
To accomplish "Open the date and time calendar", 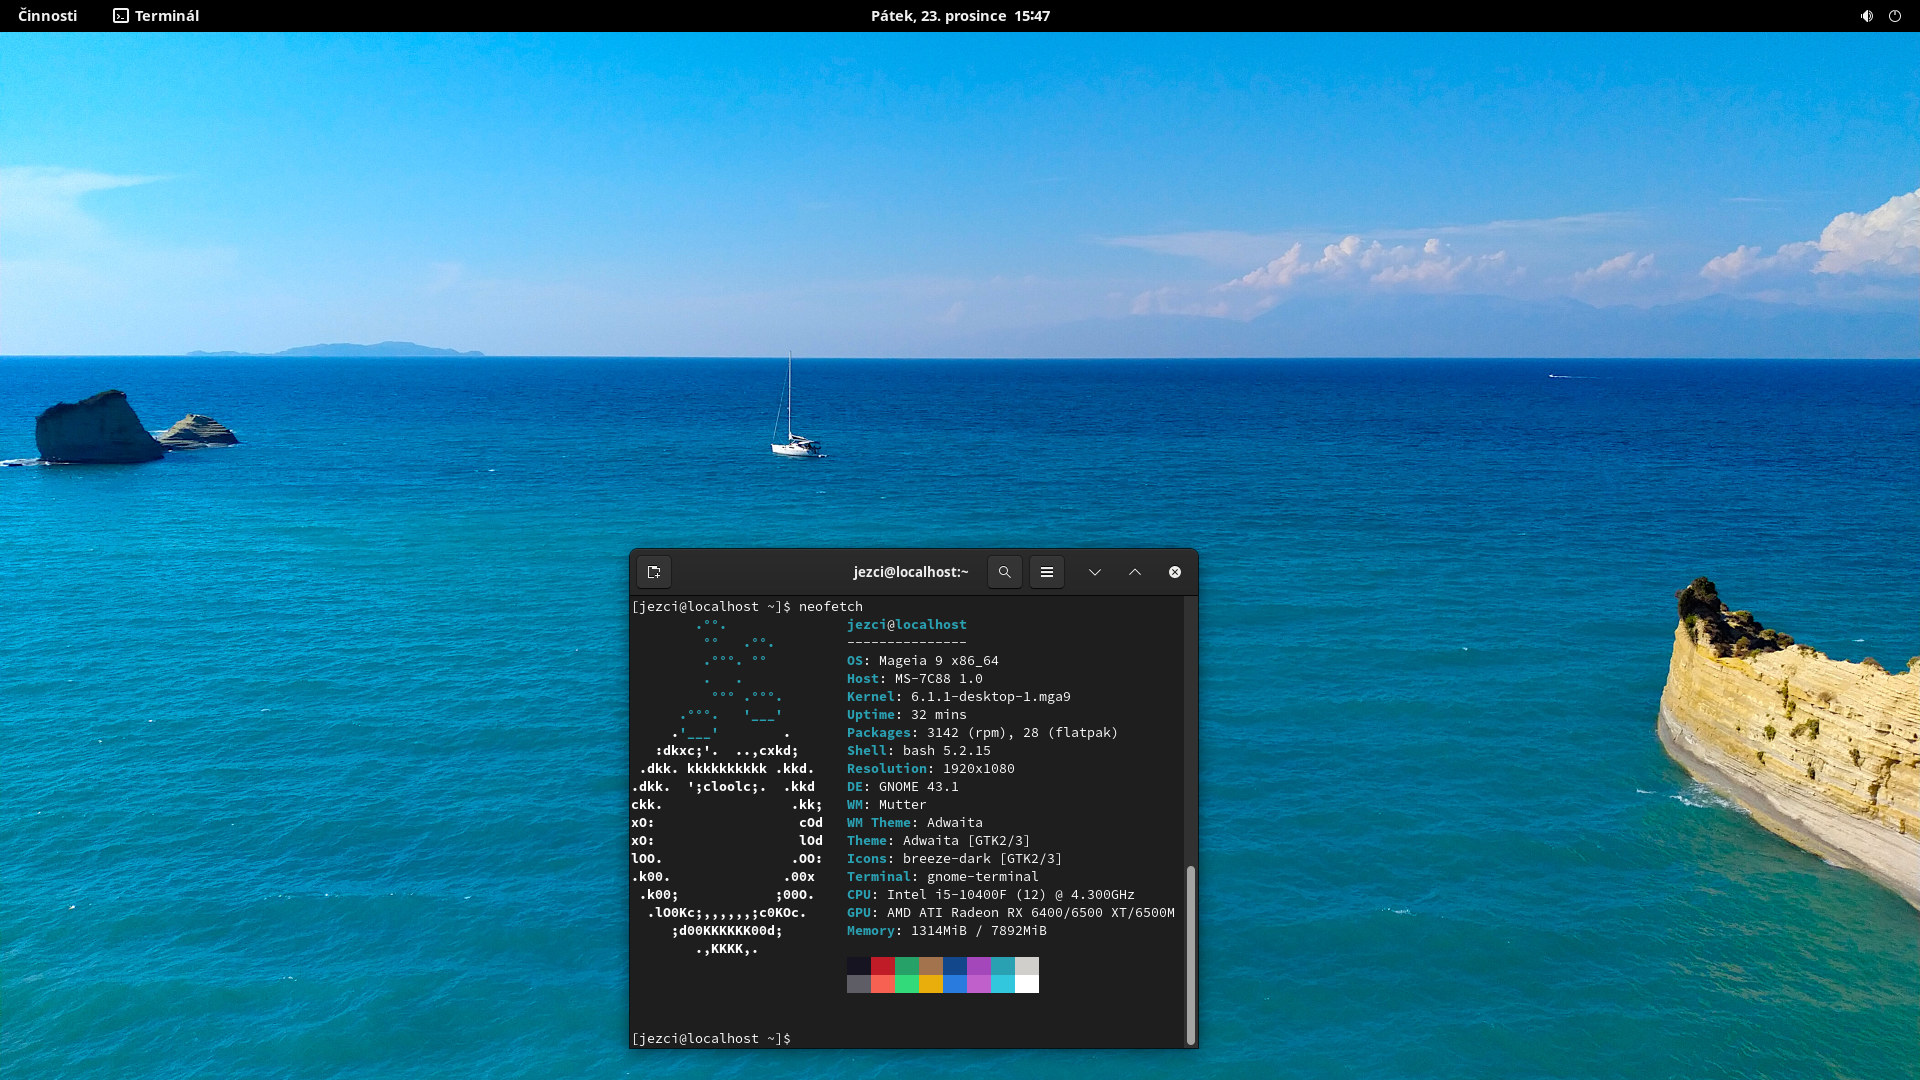I will pyautogui.click(x=960, y=16).
